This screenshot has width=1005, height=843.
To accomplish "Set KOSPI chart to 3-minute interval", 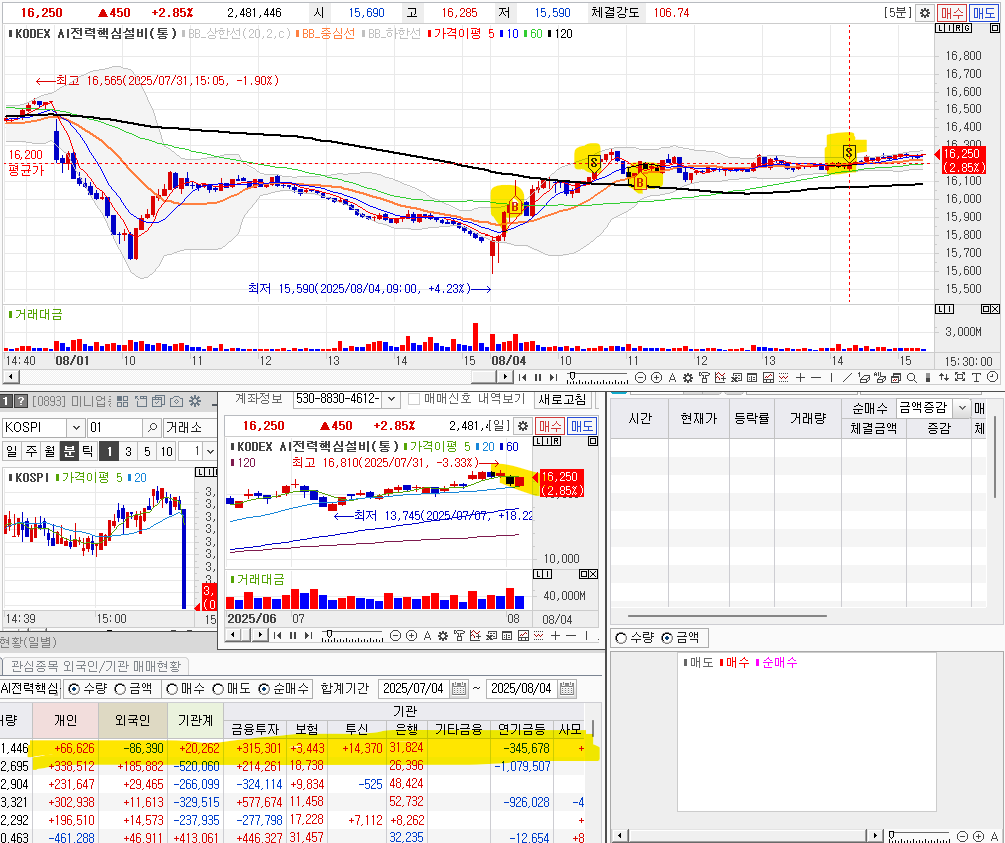I will coord(128,451).
